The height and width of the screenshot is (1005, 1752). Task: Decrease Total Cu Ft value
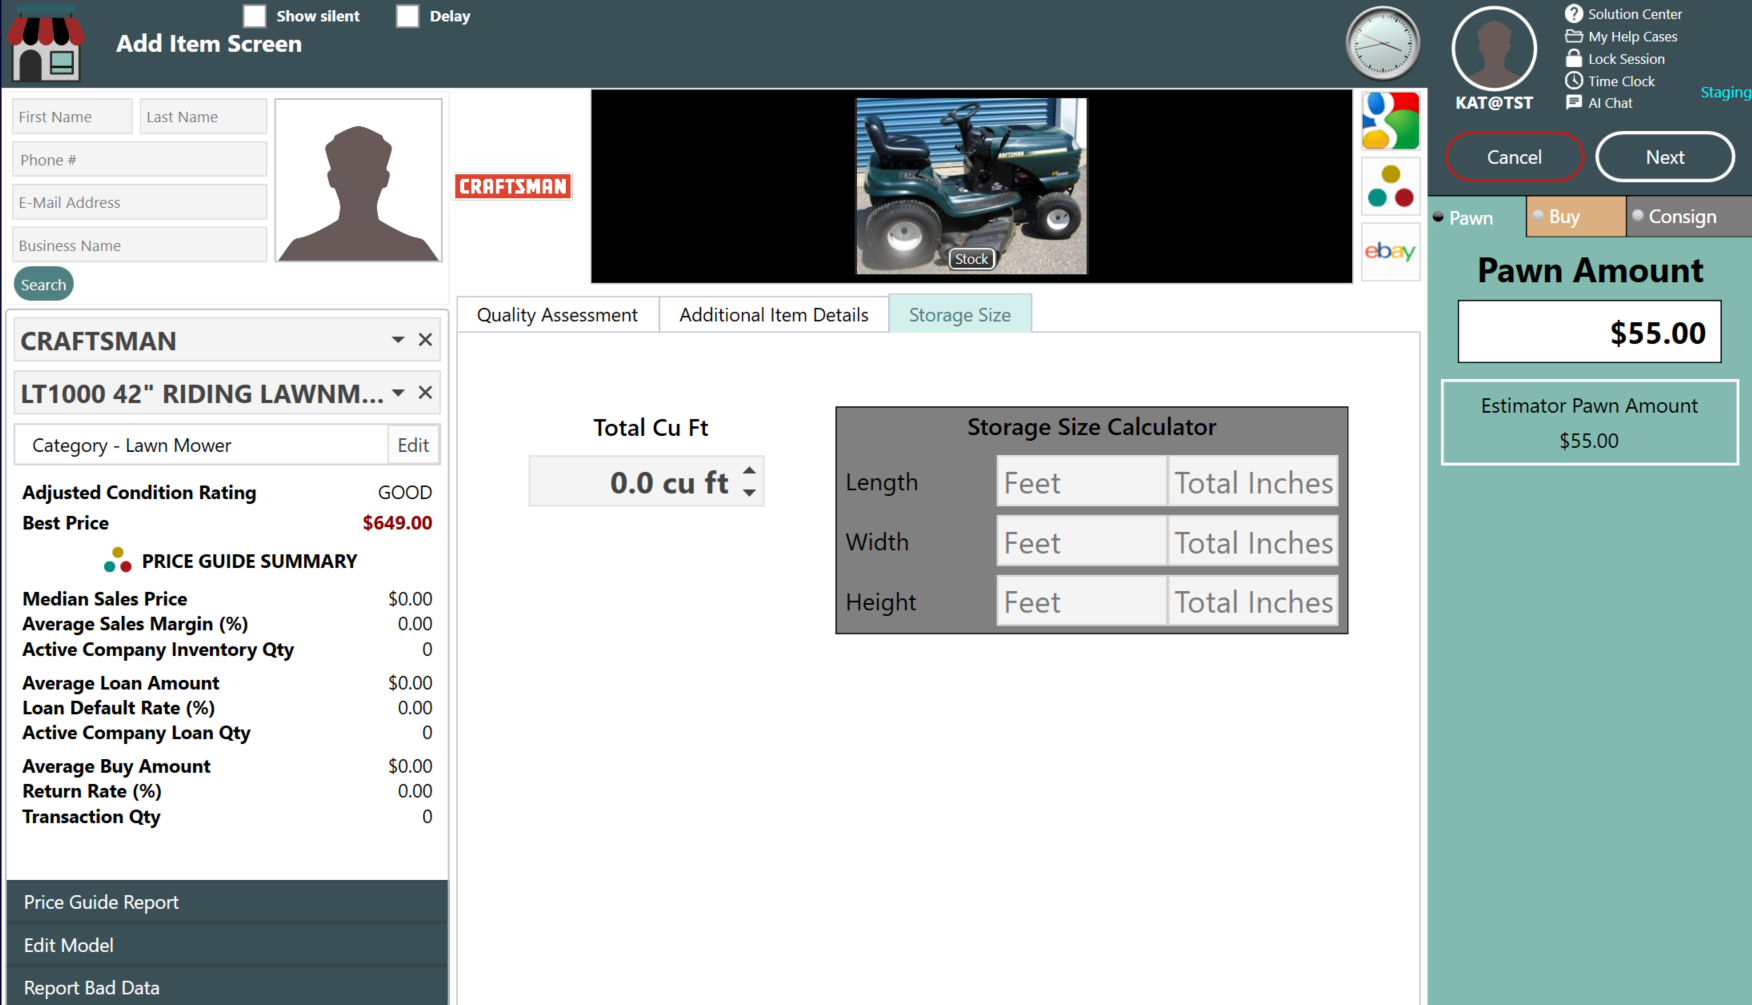pos(749,493)
